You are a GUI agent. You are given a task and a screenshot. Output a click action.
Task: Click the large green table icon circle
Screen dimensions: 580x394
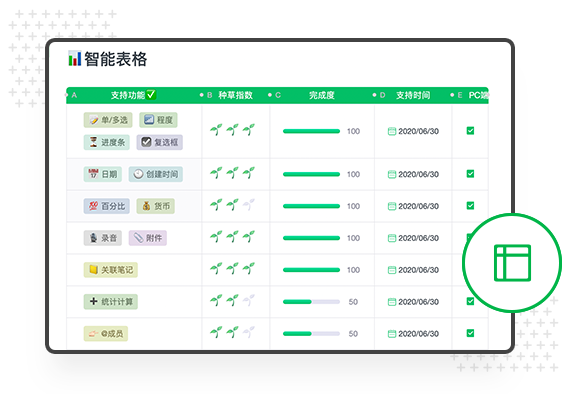click(x=512, y=263)
